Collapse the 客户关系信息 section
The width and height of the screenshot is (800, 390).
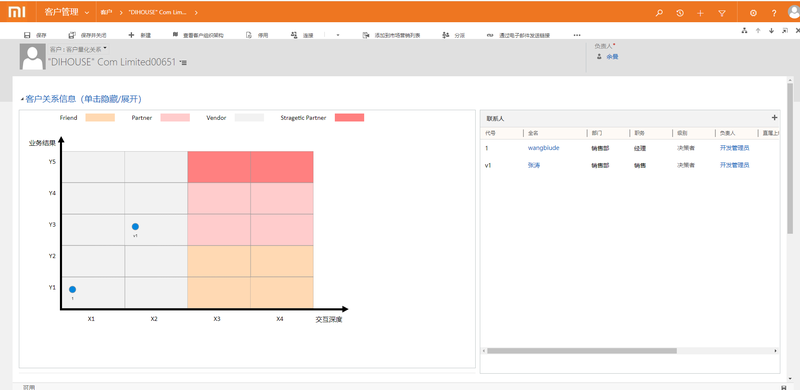(81, 99)
